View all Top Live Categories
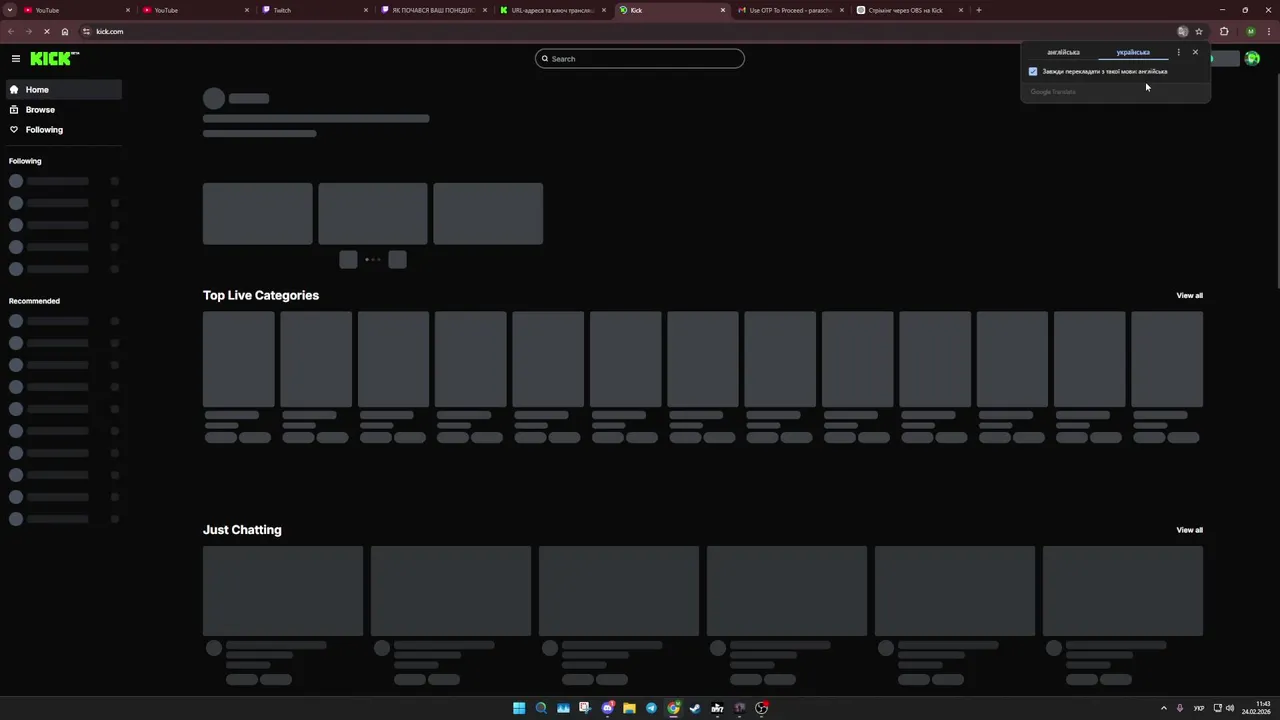Screen dimensions: 1280x720 pyautogui.click(x=1189, y=296)
